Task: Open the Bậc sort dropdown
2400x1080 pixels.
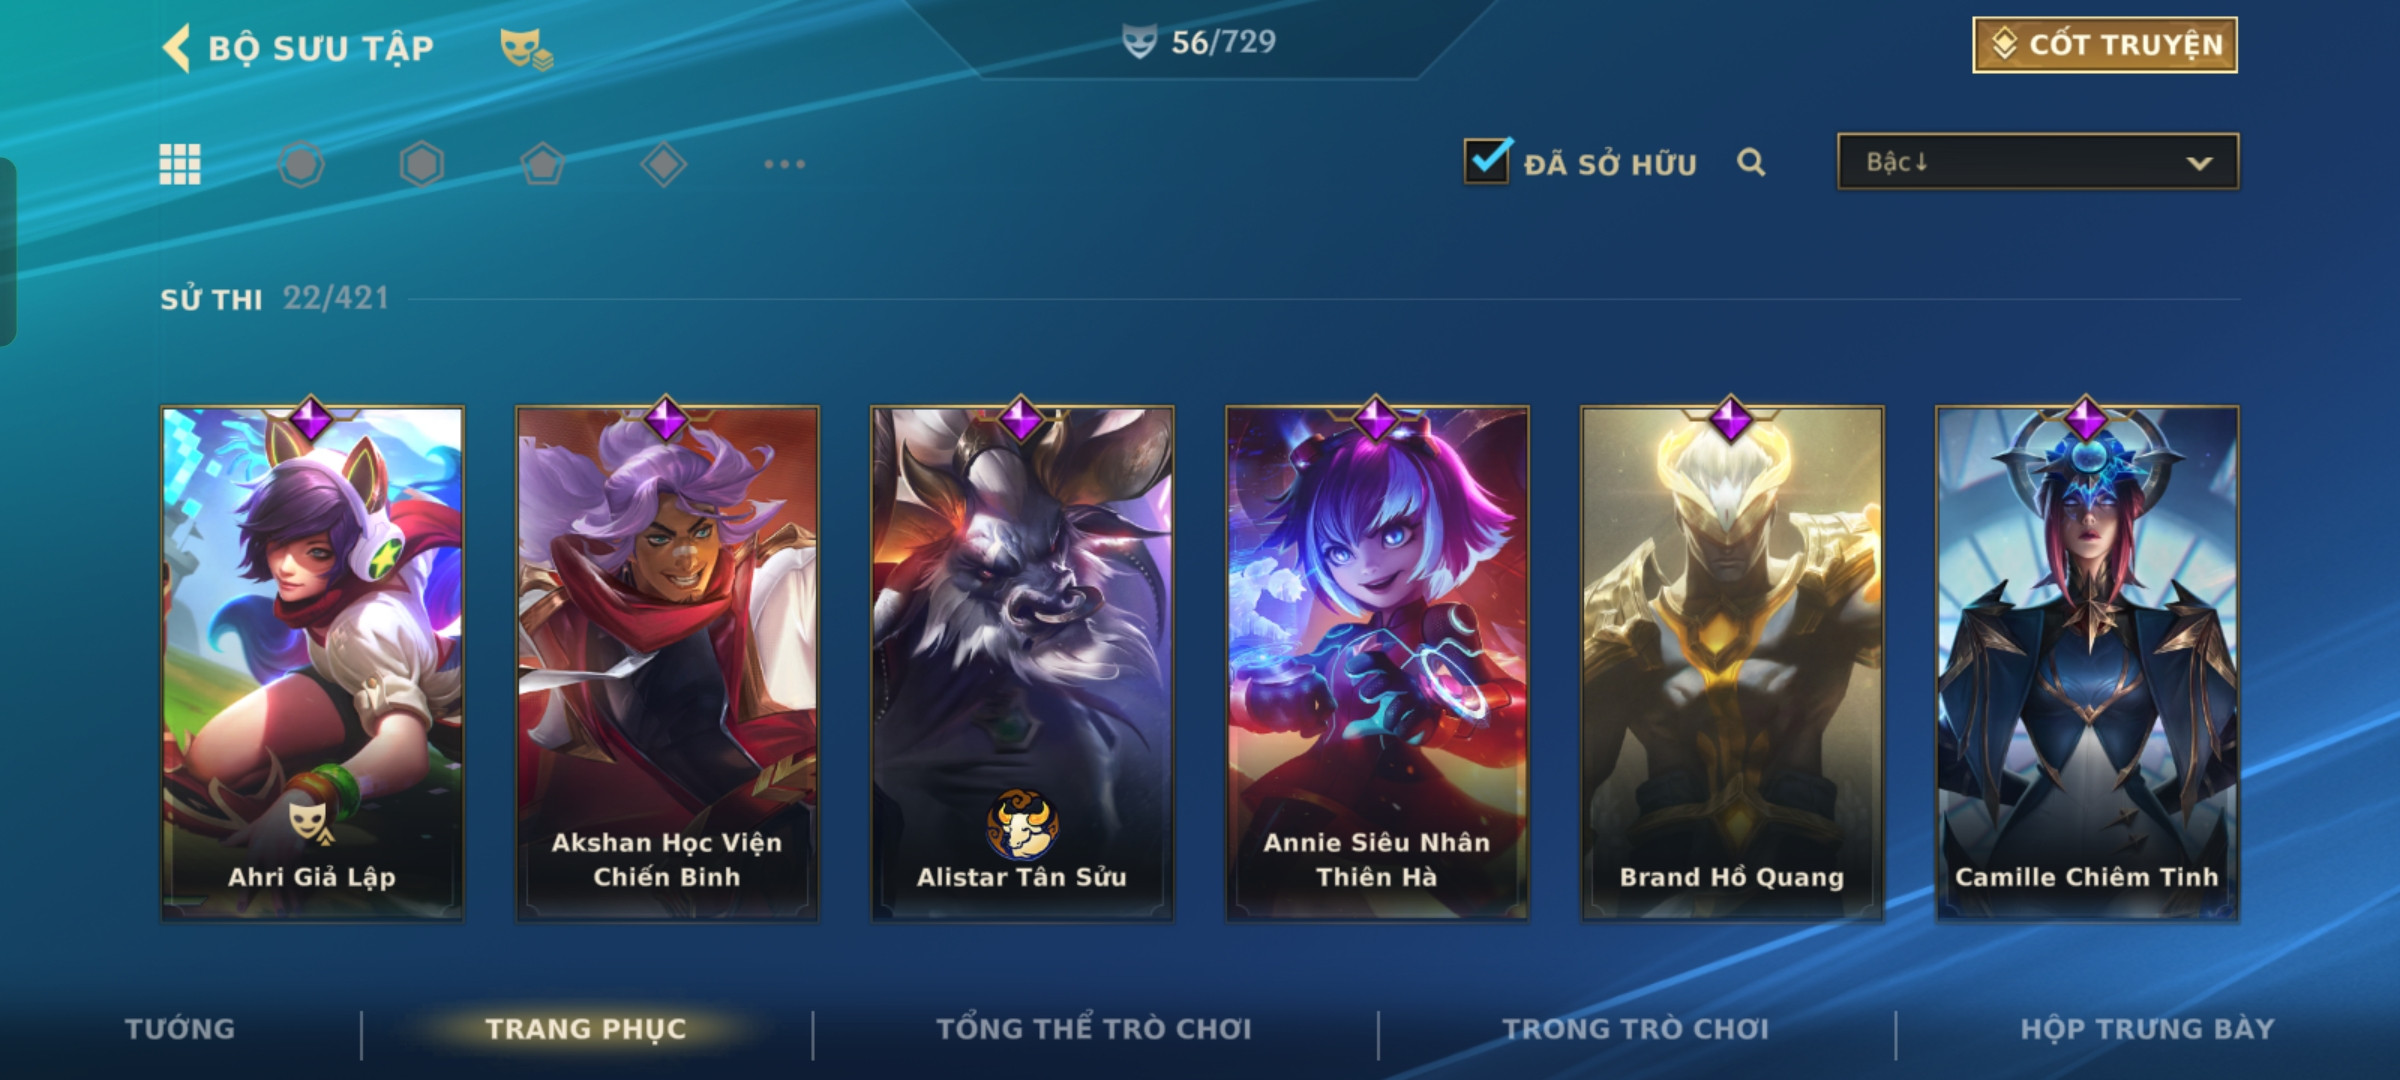Action: pos(2038,162)
